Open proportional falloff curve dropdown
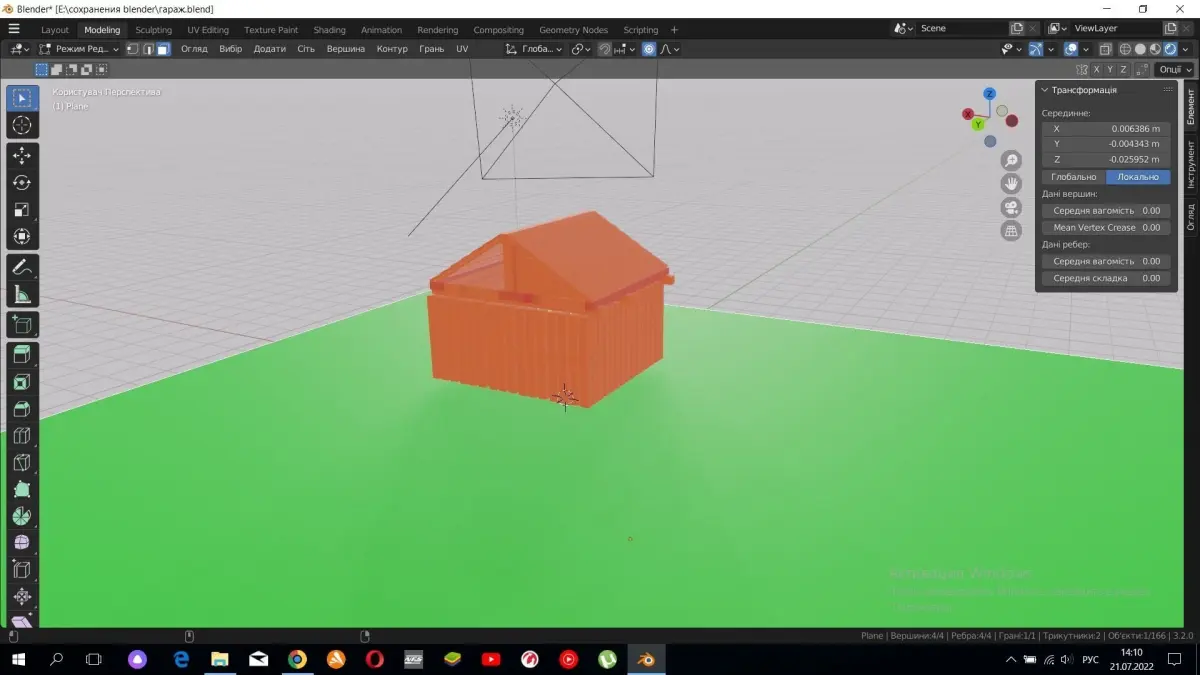Screen dimensions: 1200x675 [670, 48]
